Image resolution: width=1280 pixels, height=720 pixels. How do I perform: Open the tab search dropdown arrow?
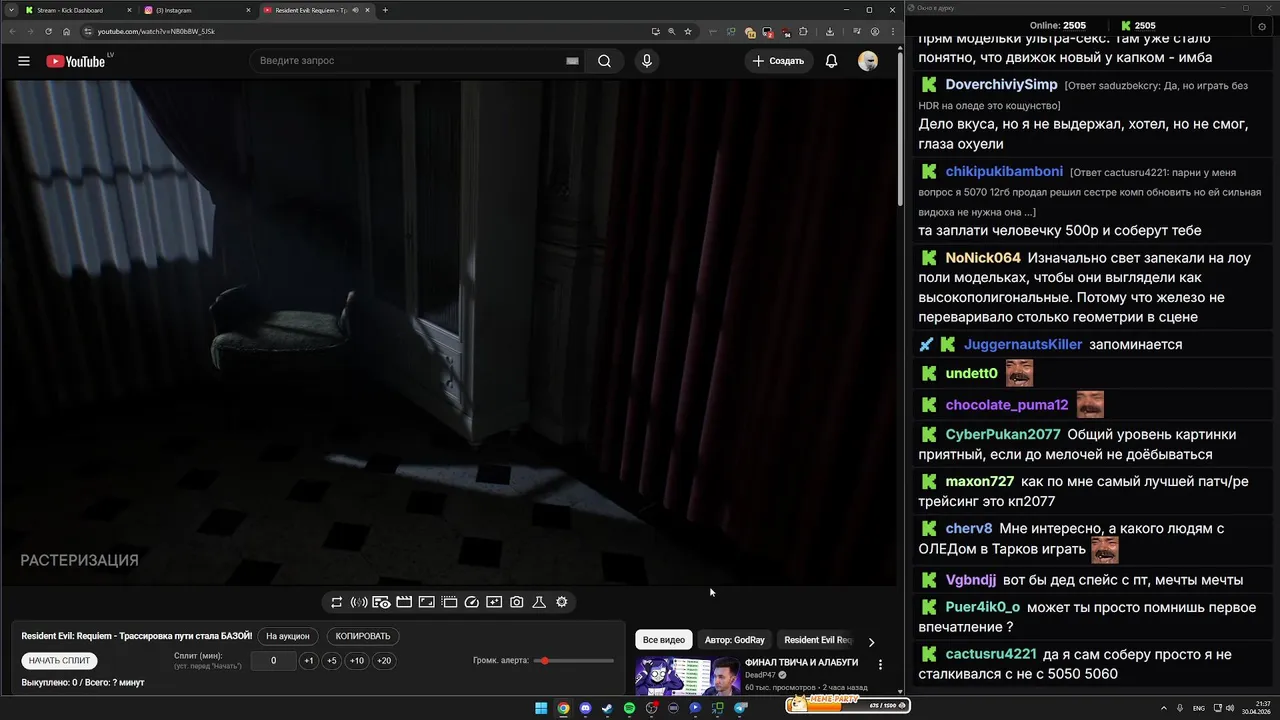[x=9, y=10]
